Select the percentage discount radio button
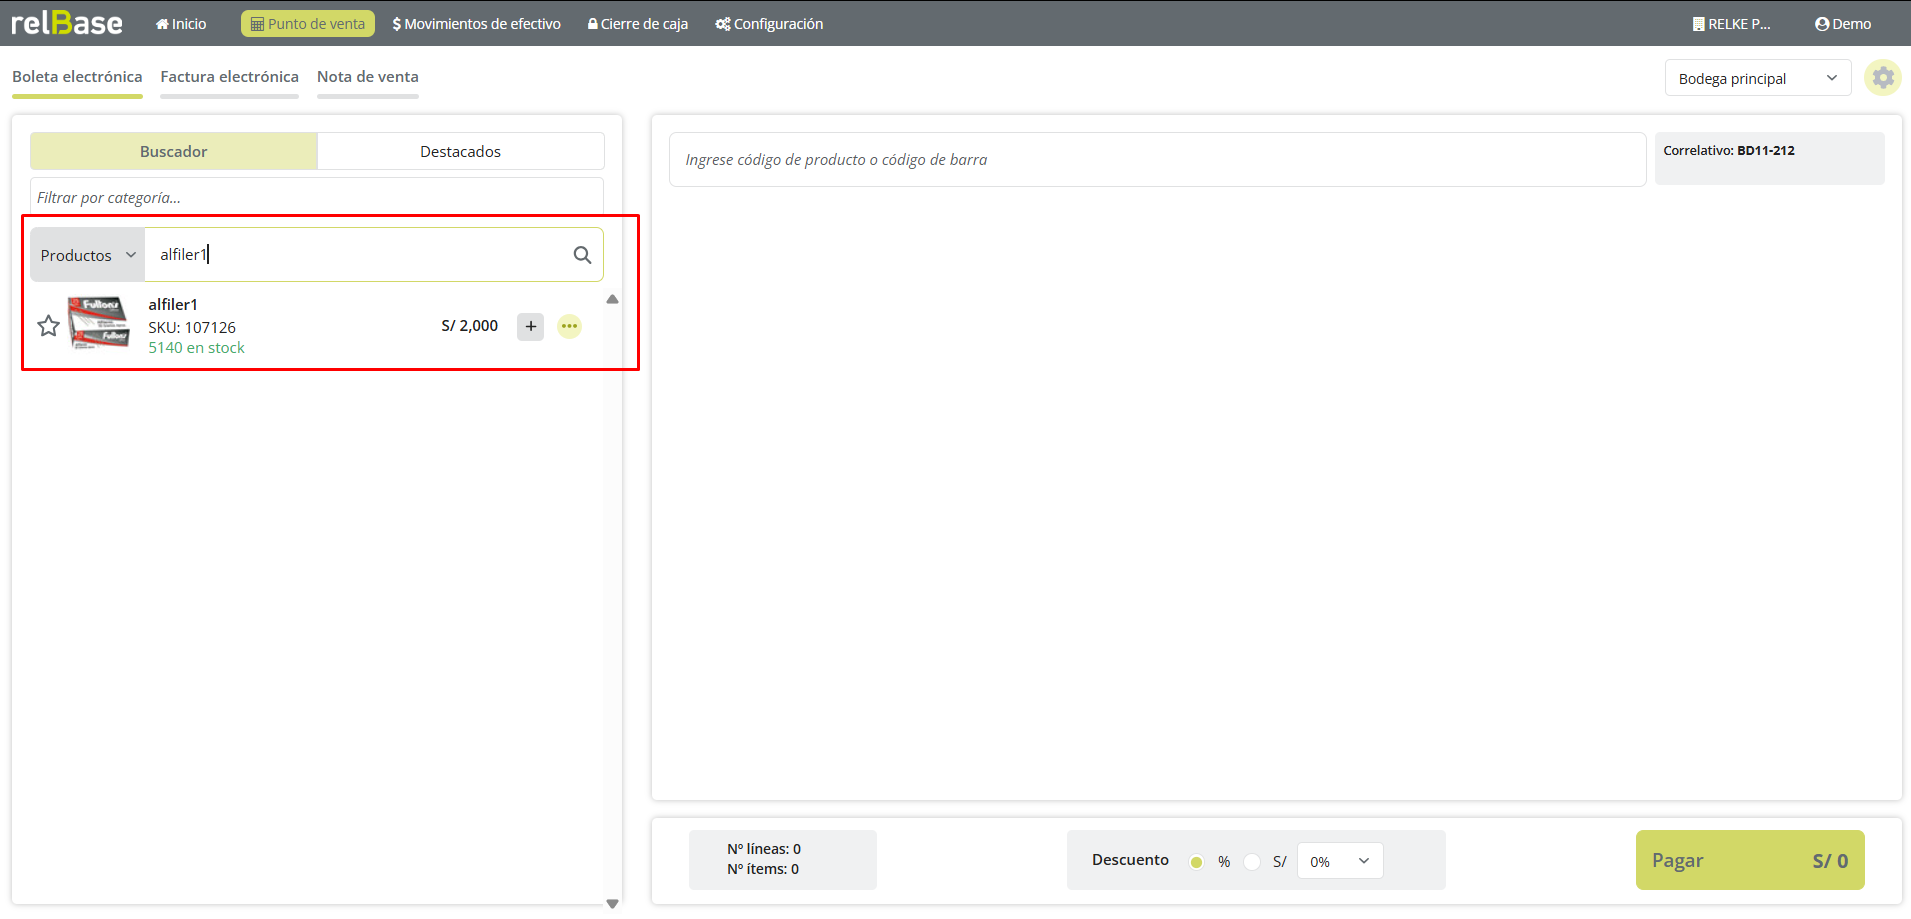The height and width of the screenshot is (919, 1911). (1196, 862)
